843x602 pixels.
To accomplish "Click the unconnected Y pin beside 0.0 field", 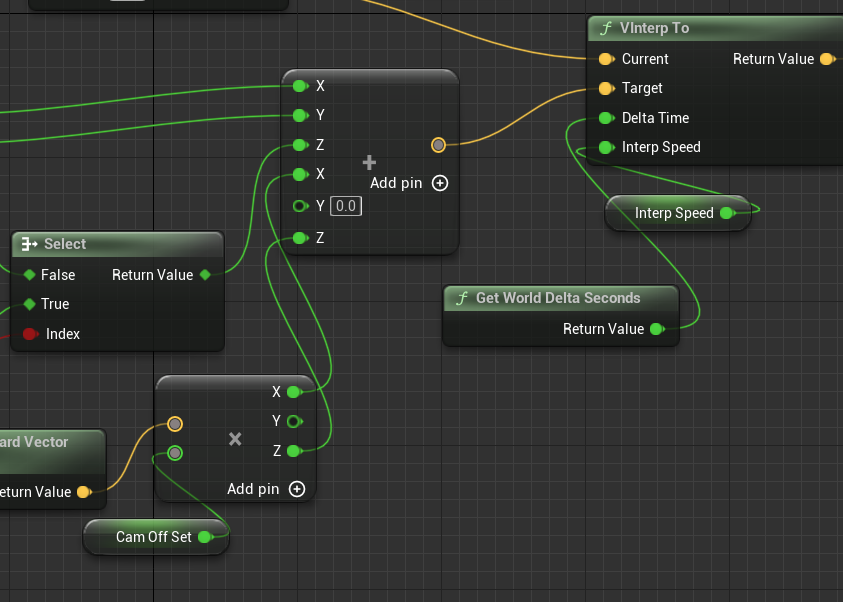I will [x=300, y=206].
